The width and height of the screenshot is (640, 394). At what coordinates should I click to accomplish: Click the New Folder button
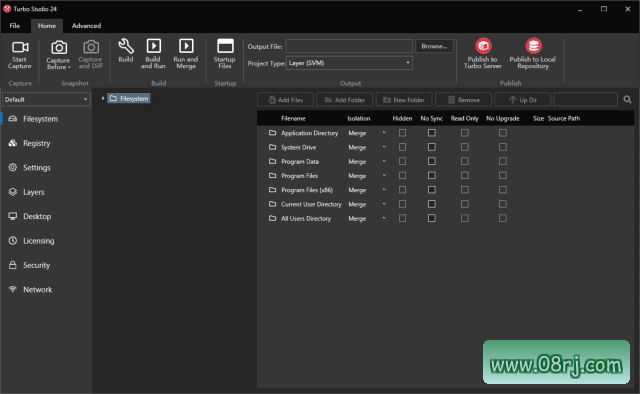point(404,100)
